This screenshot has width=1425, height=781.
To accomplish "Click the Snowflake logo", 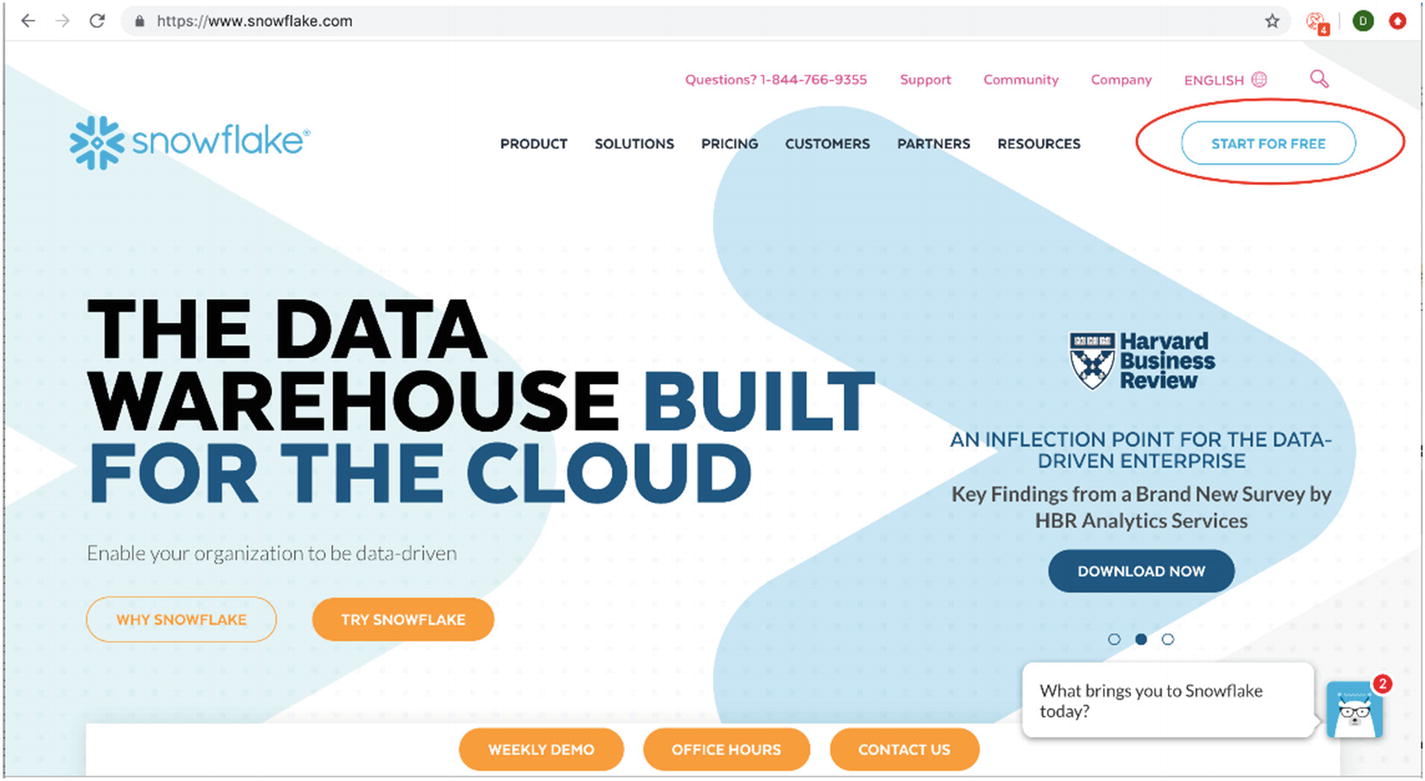I will pos(190,142).
